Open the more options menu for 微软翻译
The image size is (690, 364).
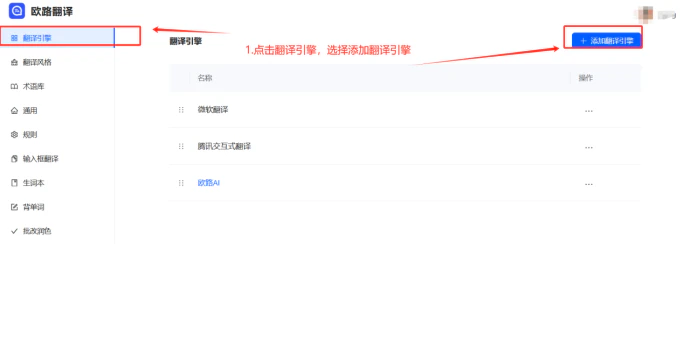coord(588,111)
